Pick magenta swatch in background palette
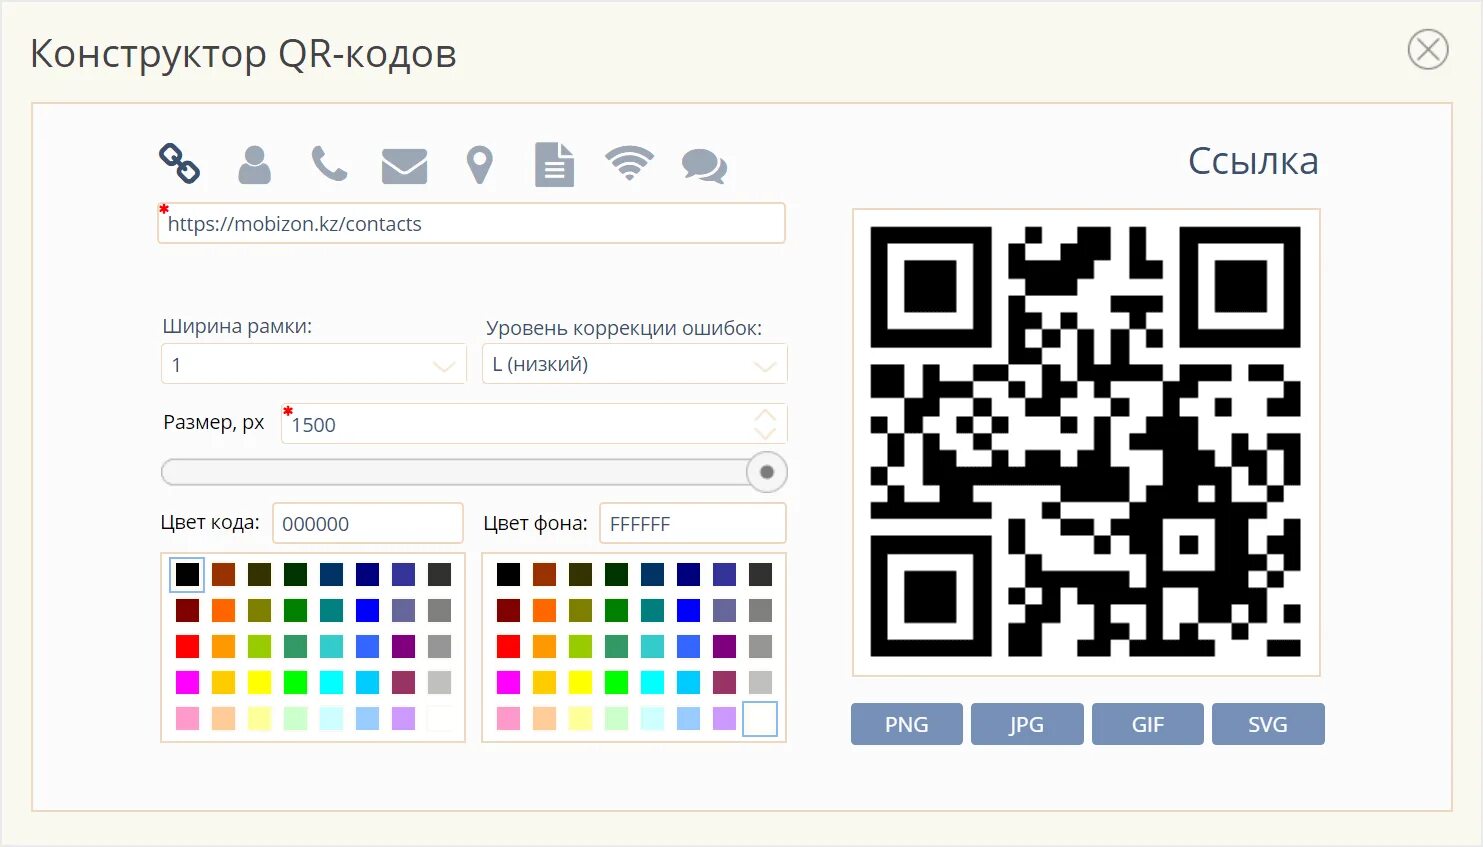 pos(508,682)
